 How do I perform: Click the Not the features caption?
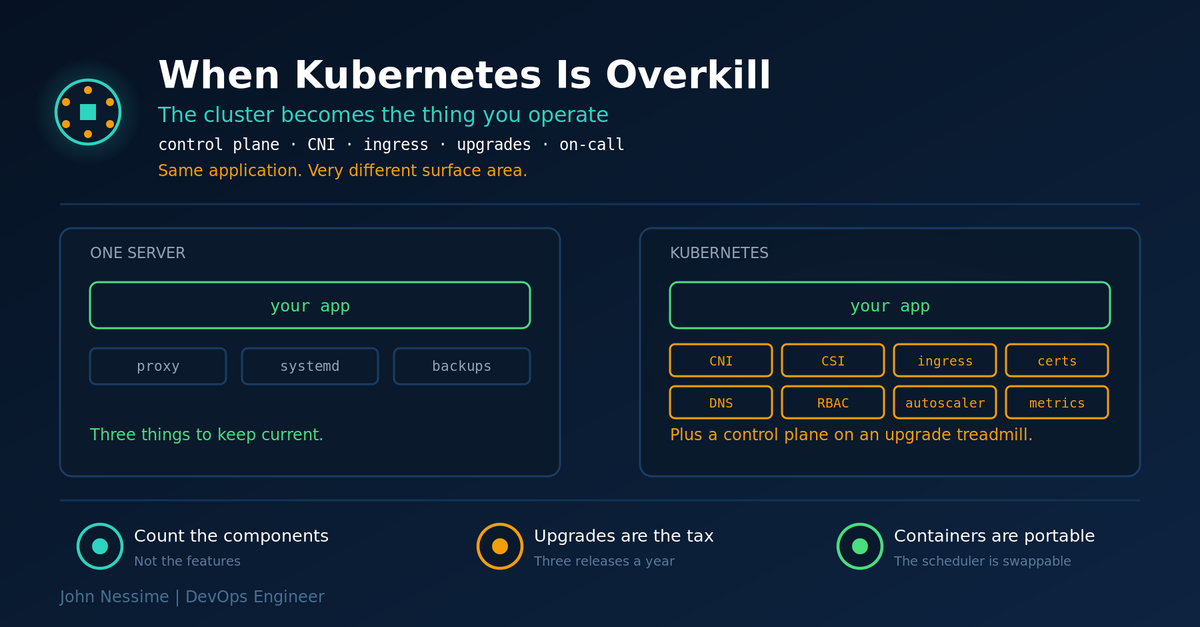(x=187, y=561)
